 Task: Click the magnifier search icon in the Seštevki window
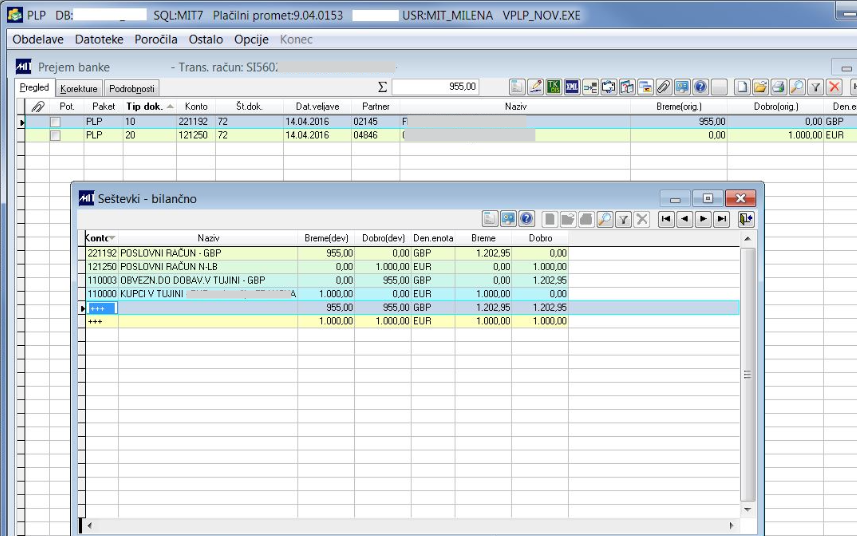click(x=604, y=219)
